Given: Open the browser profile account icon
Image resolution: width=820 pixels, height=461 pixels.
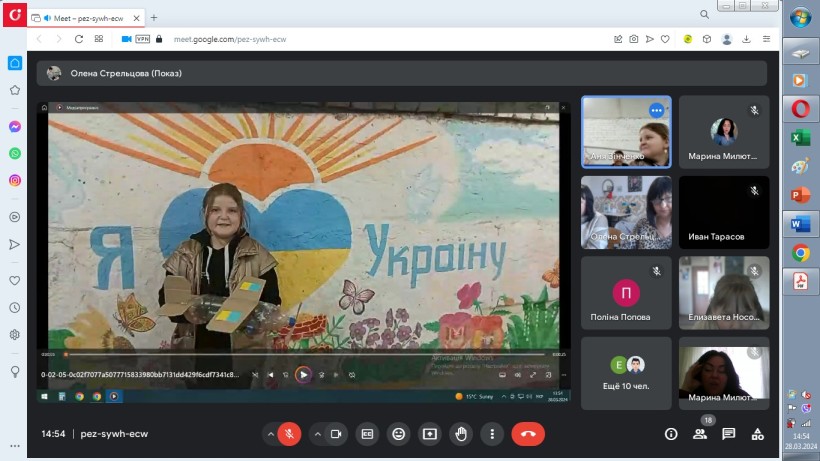Looking at the screenshot, I should pos(726,39).
